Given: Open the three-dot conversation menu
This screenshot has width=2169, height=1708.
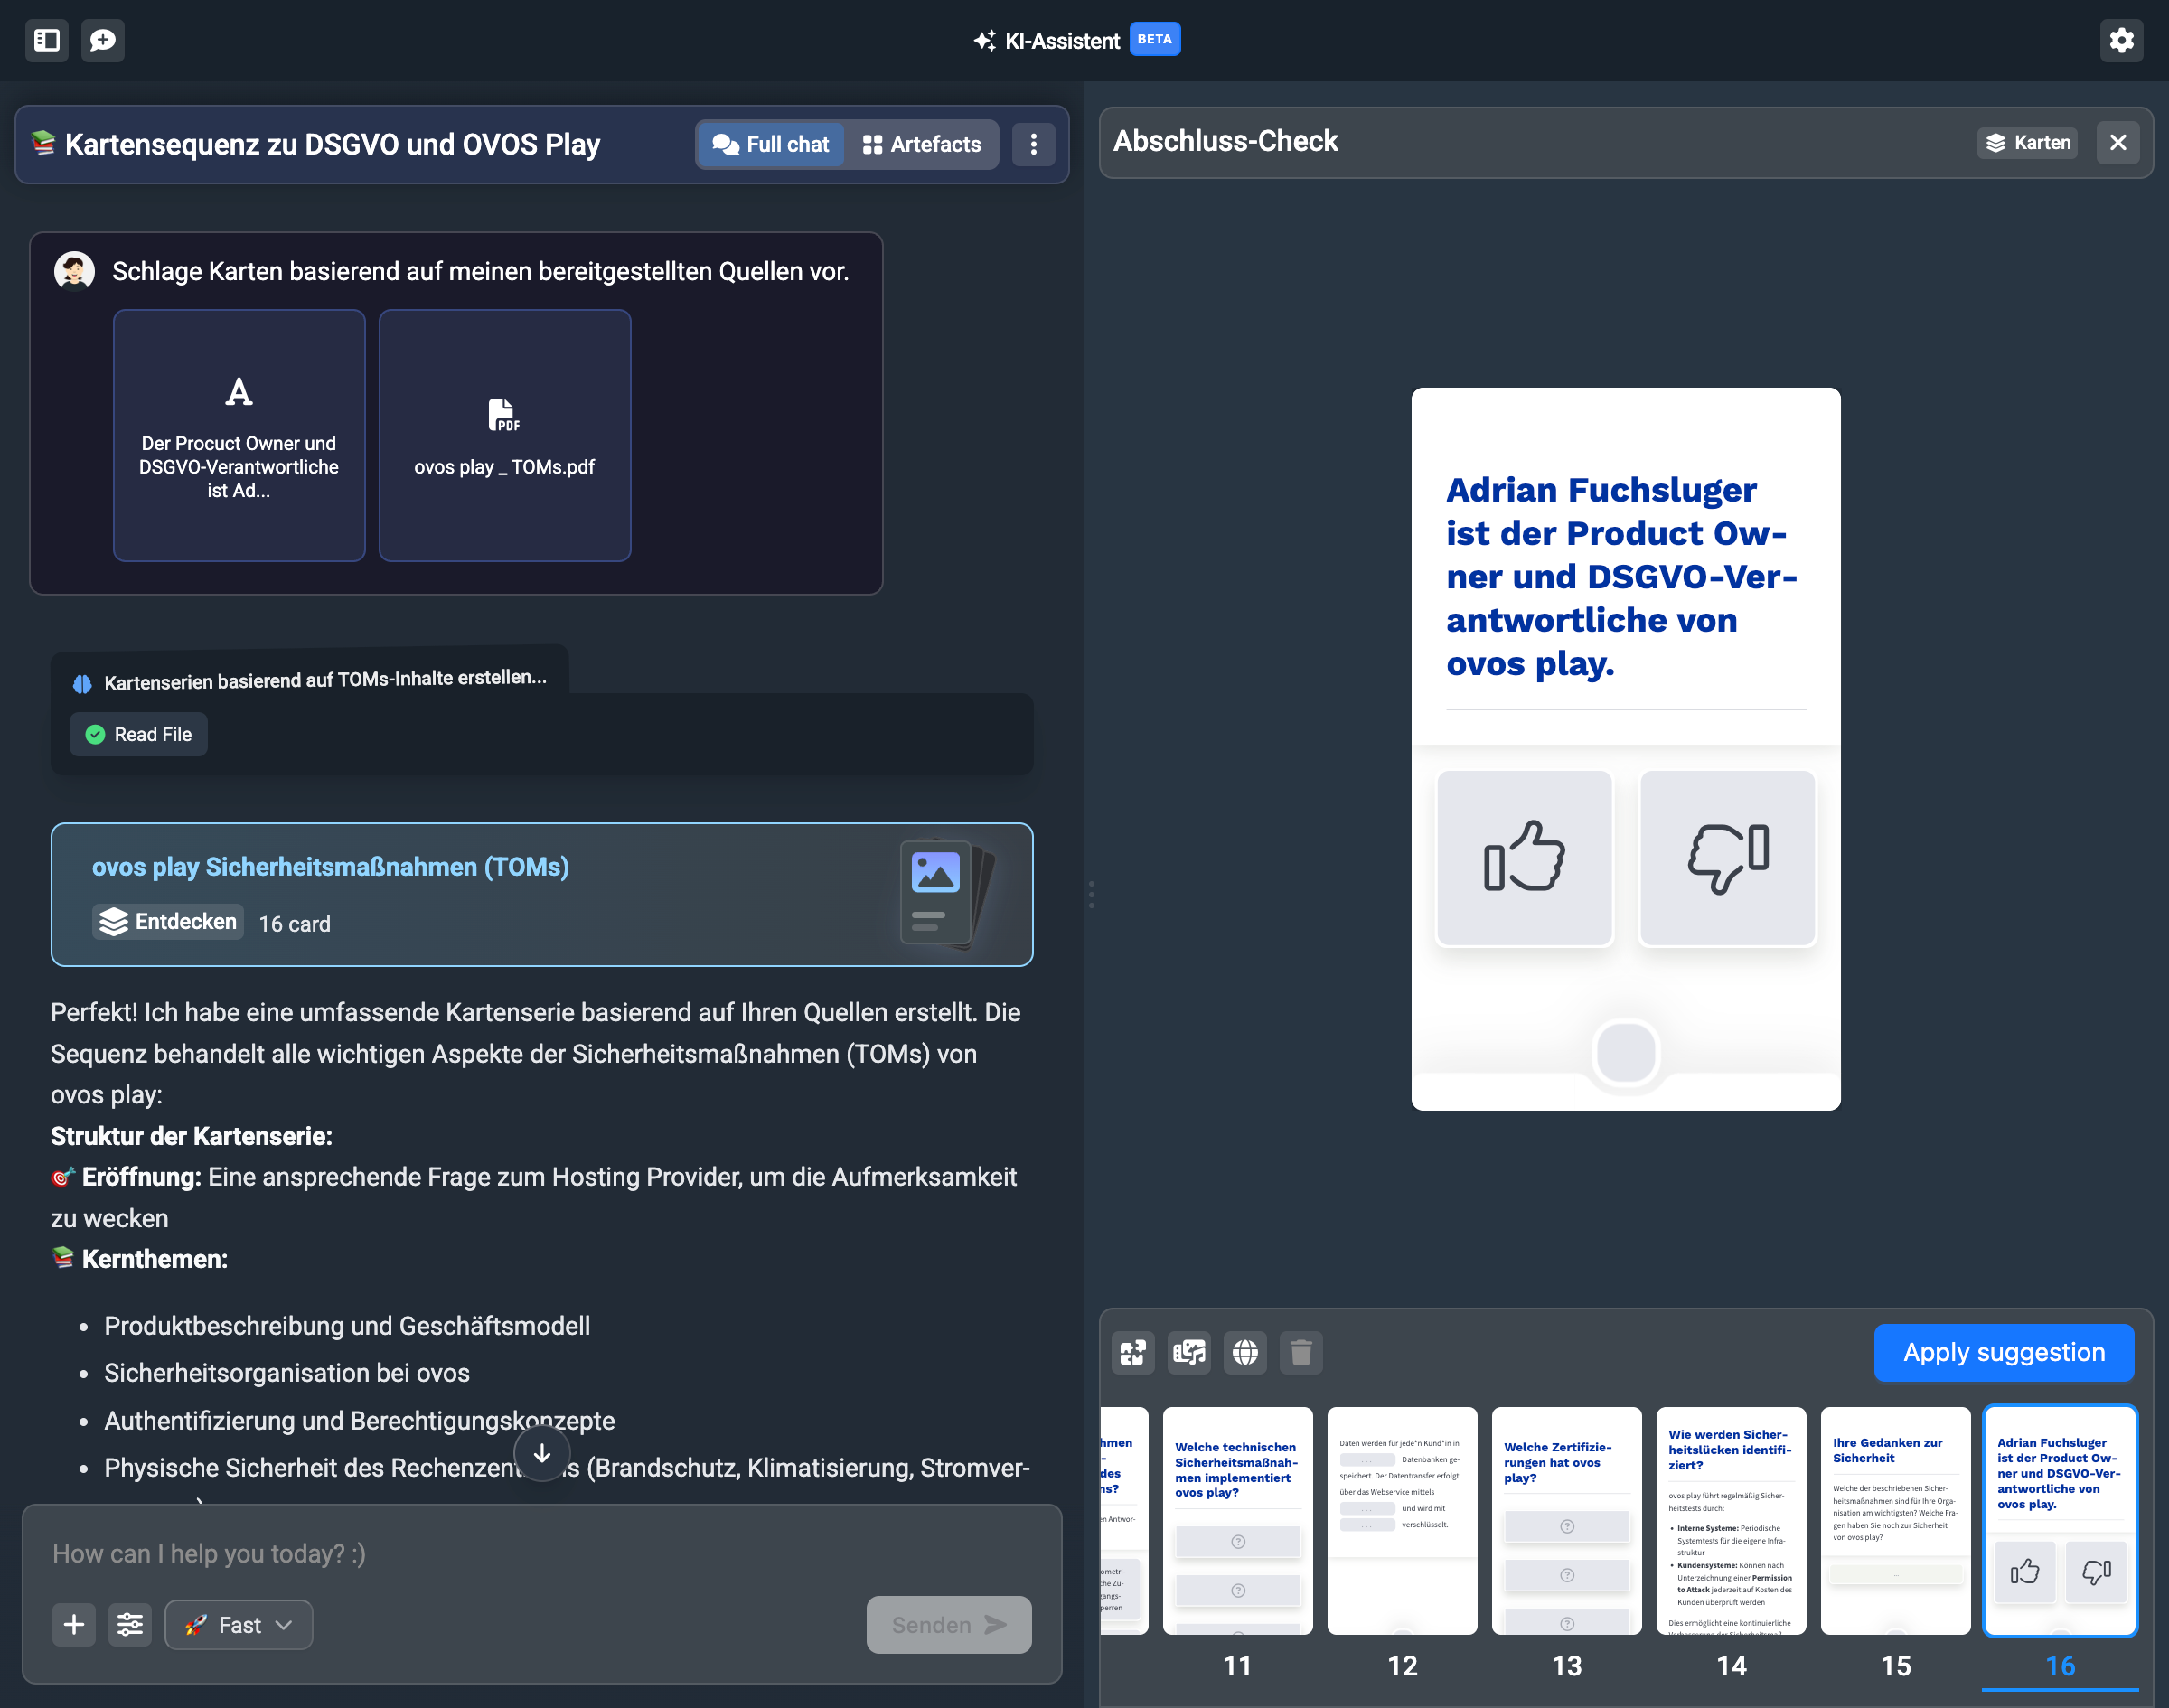Looking at the screenshot, I should (x=1034, y=144).
